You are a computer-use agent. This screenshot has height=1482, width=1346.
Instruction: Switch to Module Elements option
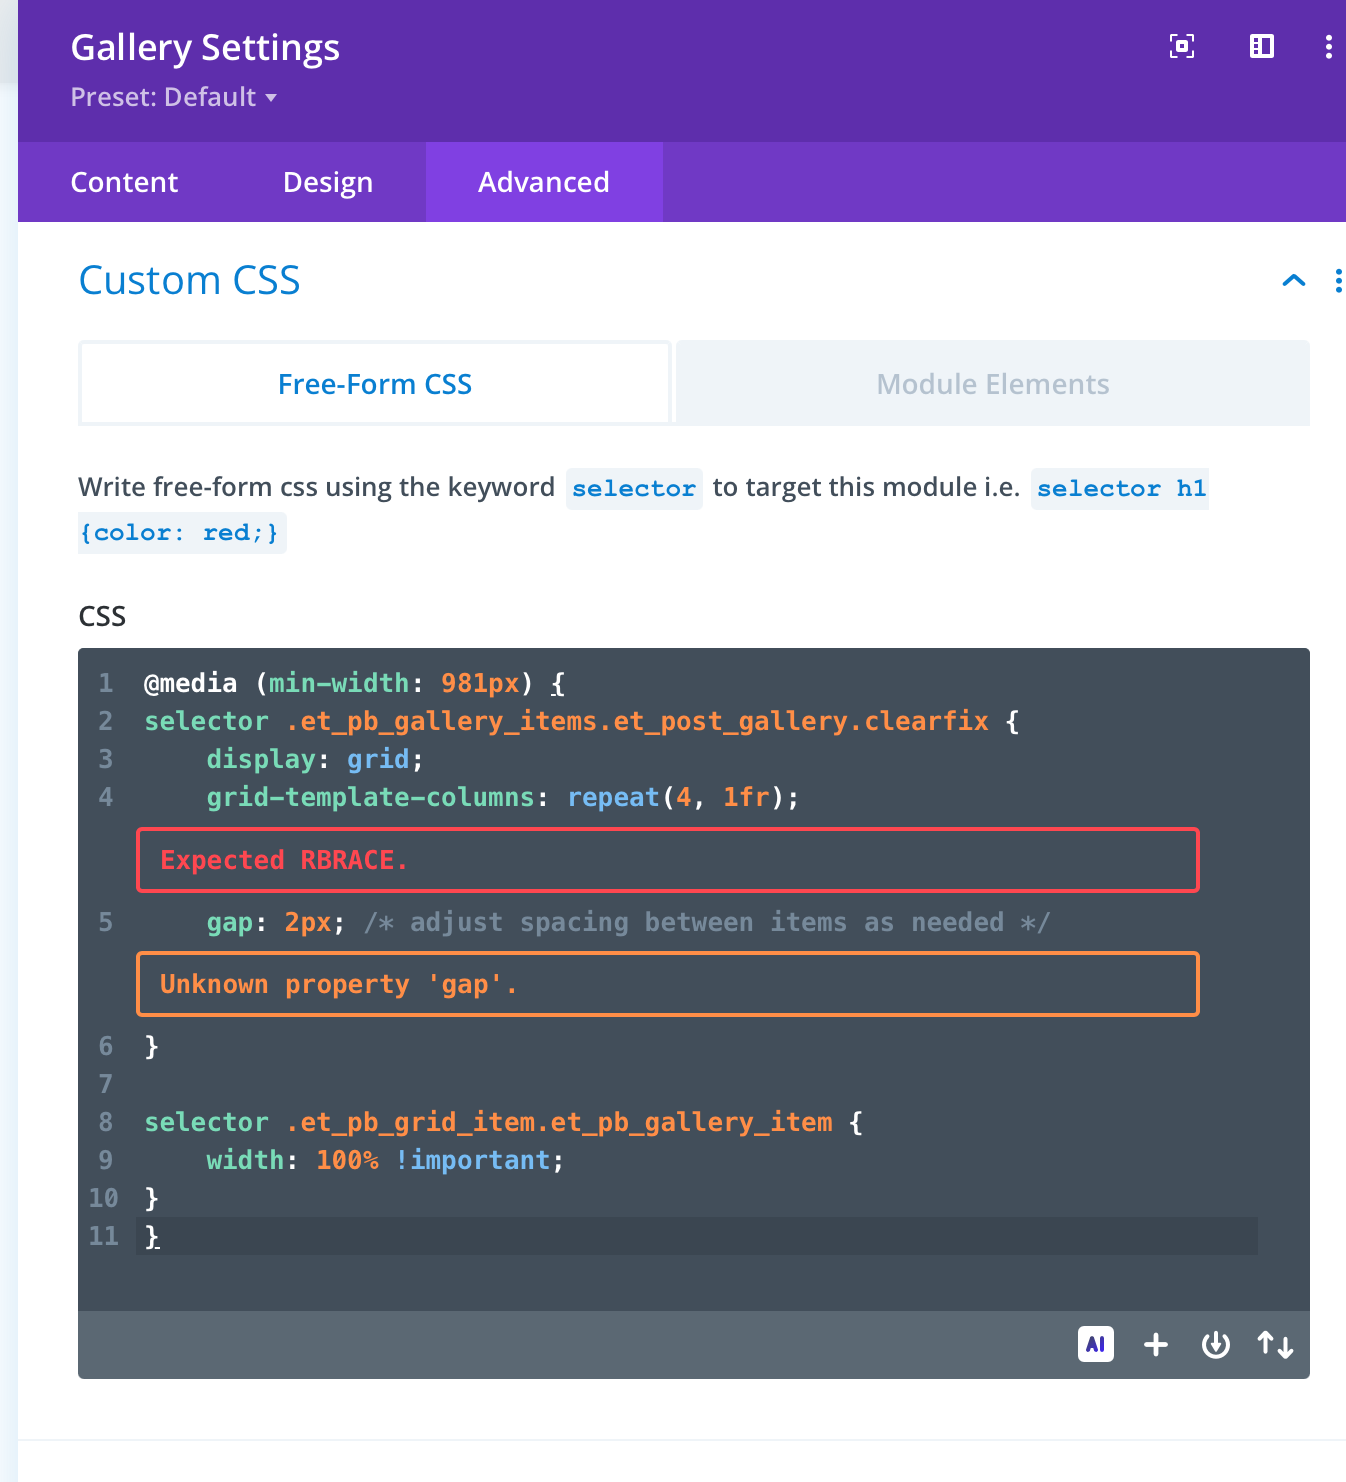pos(992,384)
